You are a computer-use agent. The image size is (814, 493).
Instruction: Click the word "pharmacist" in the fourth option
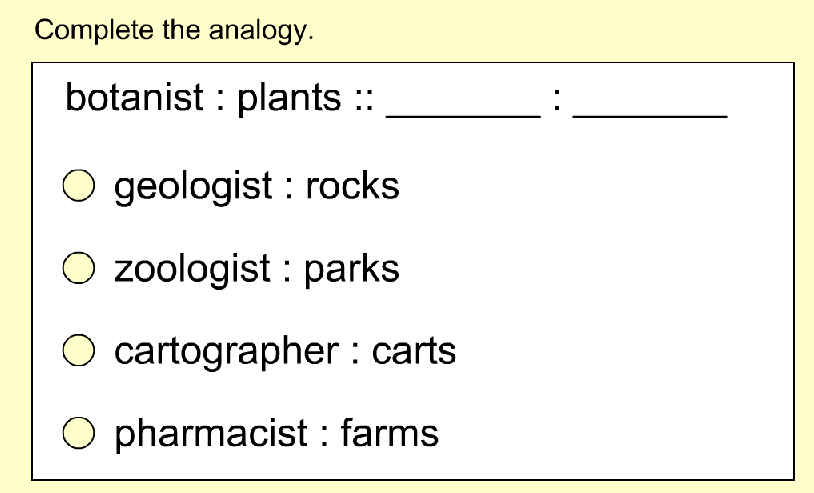tap(211, 434)
